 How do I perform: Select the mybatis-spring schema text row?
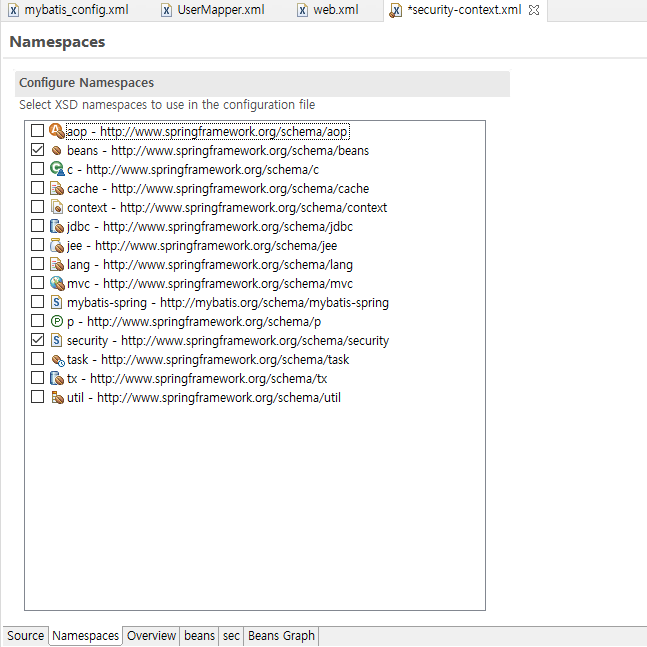coord(228,302)
